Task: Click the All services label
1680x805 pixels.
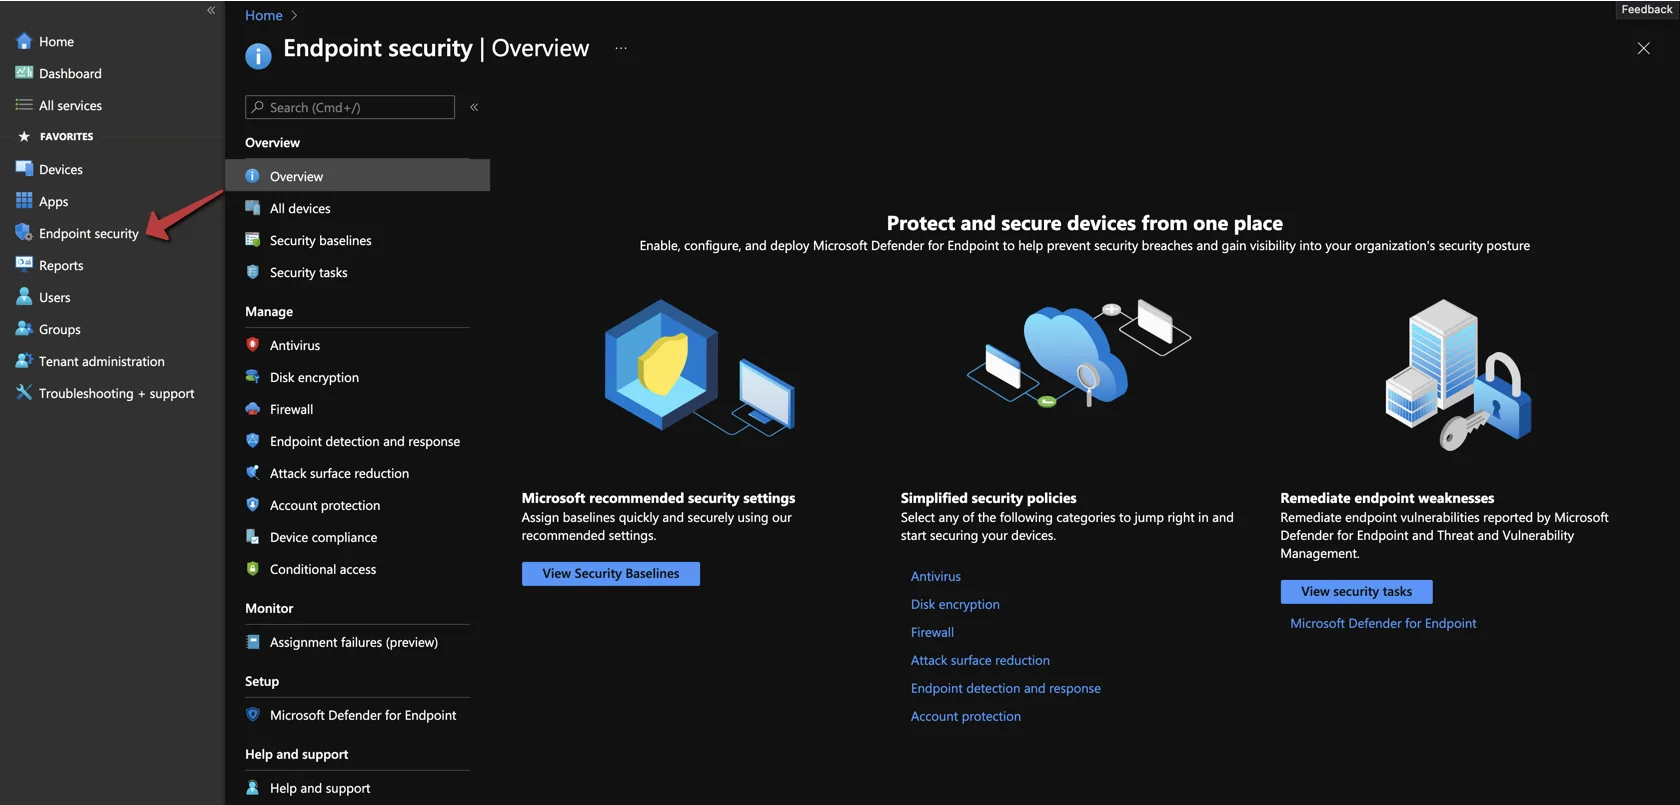Action: (70, 105)
